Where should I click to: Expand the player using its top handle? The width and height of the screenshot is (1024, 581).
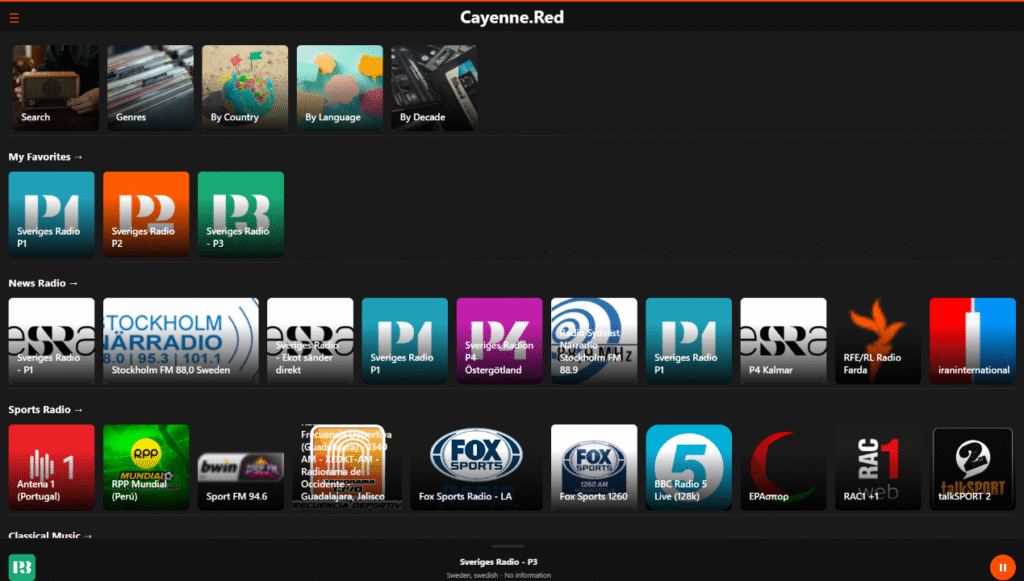508,546
